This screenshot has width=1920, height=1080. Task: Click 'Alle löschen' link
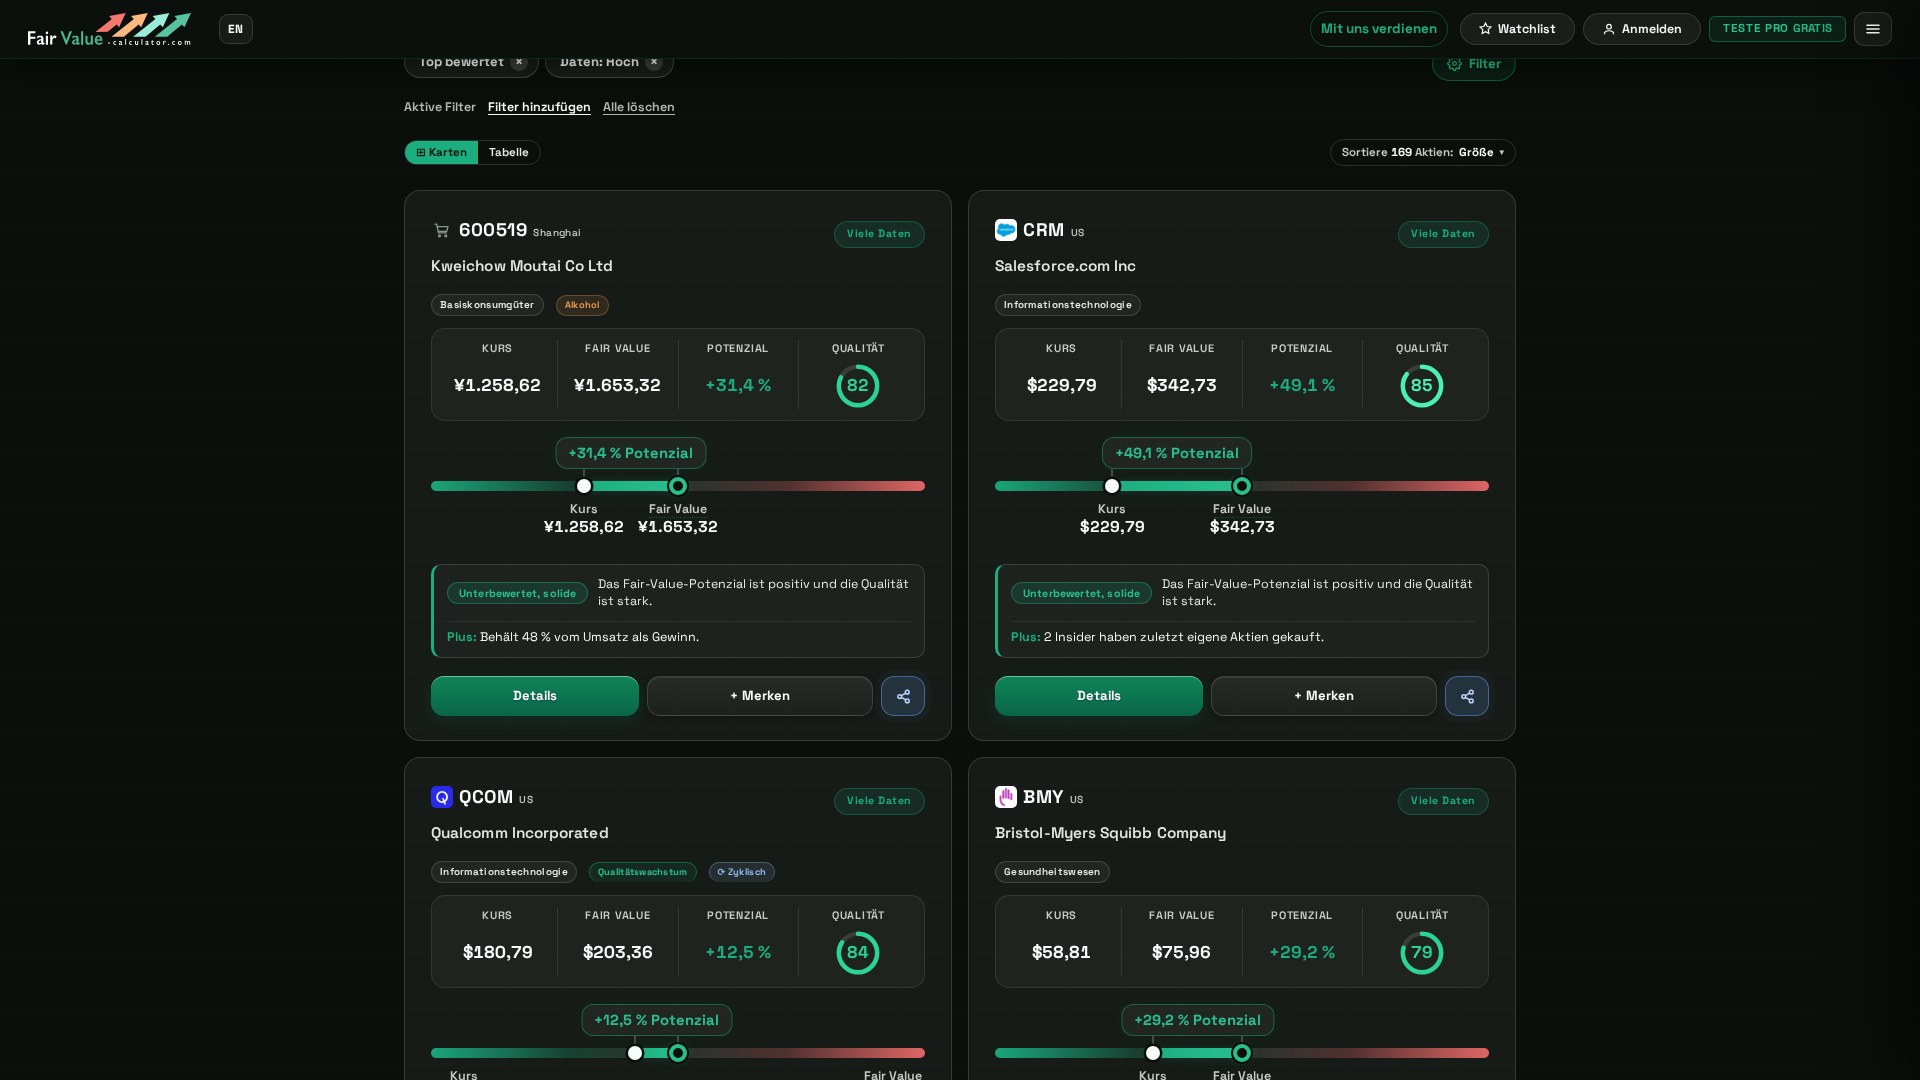tap(638, 107)
